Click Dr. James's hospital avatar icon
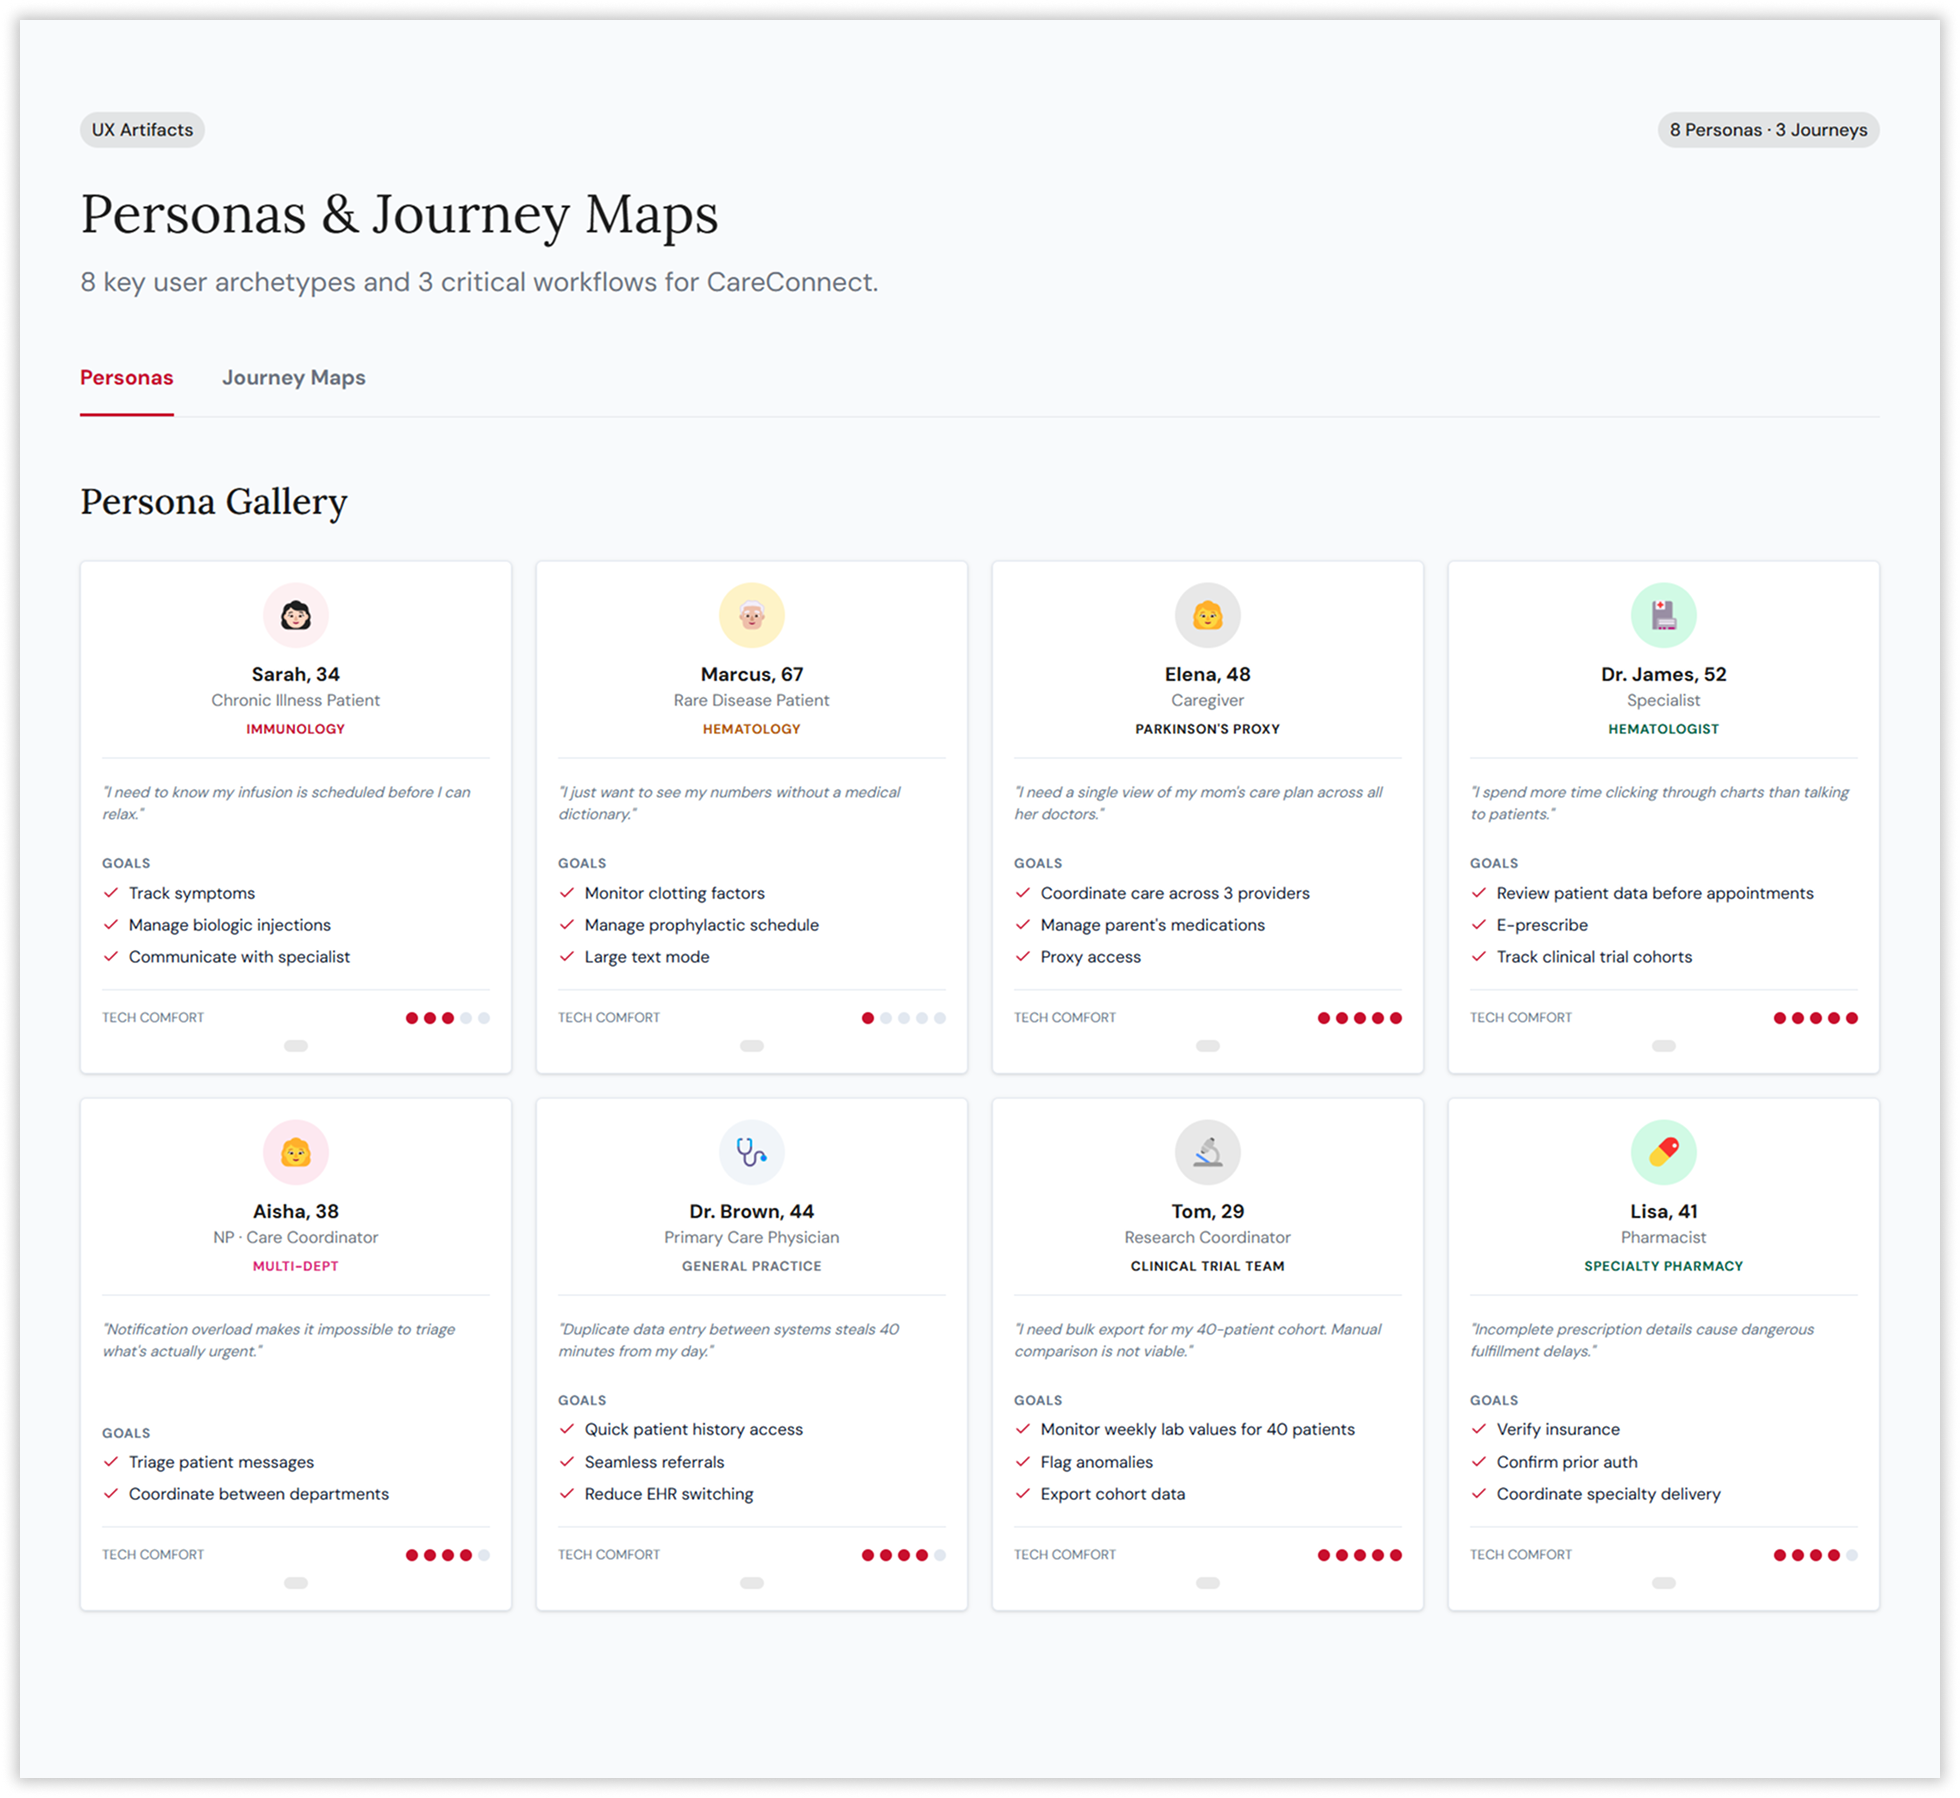Image resolution: width=1960 pixels, height=1798 pixels. [x=1663, y=615]
